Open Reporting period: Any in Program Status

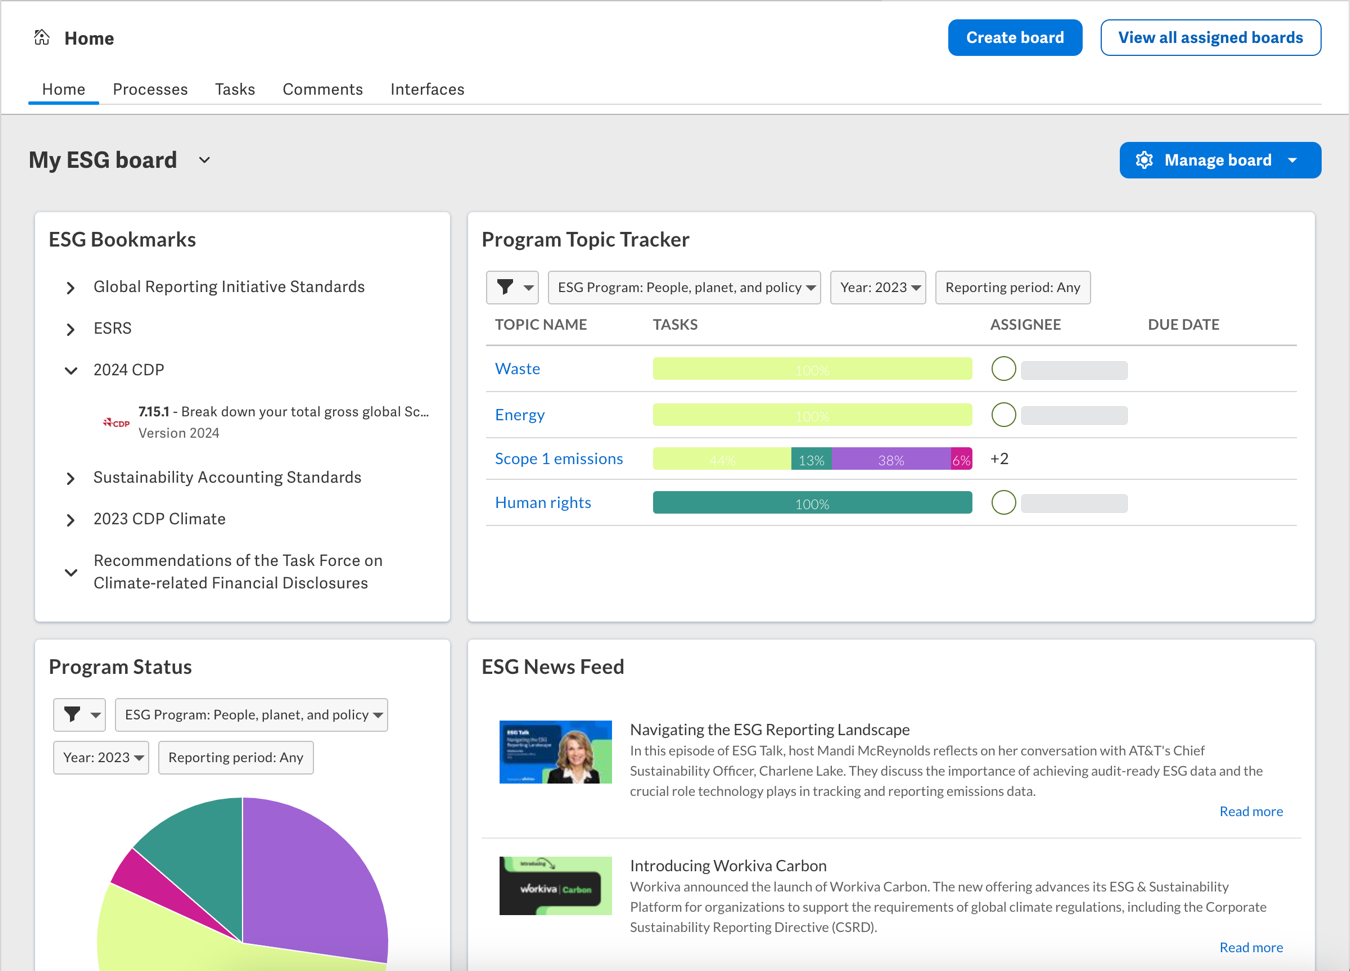coord(236,757)
